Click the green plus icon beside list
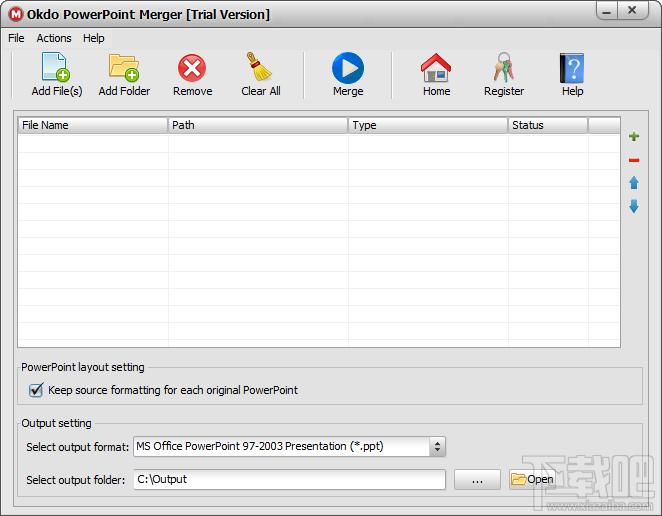This screenshot has height=516, width=662. coord(634,136)
